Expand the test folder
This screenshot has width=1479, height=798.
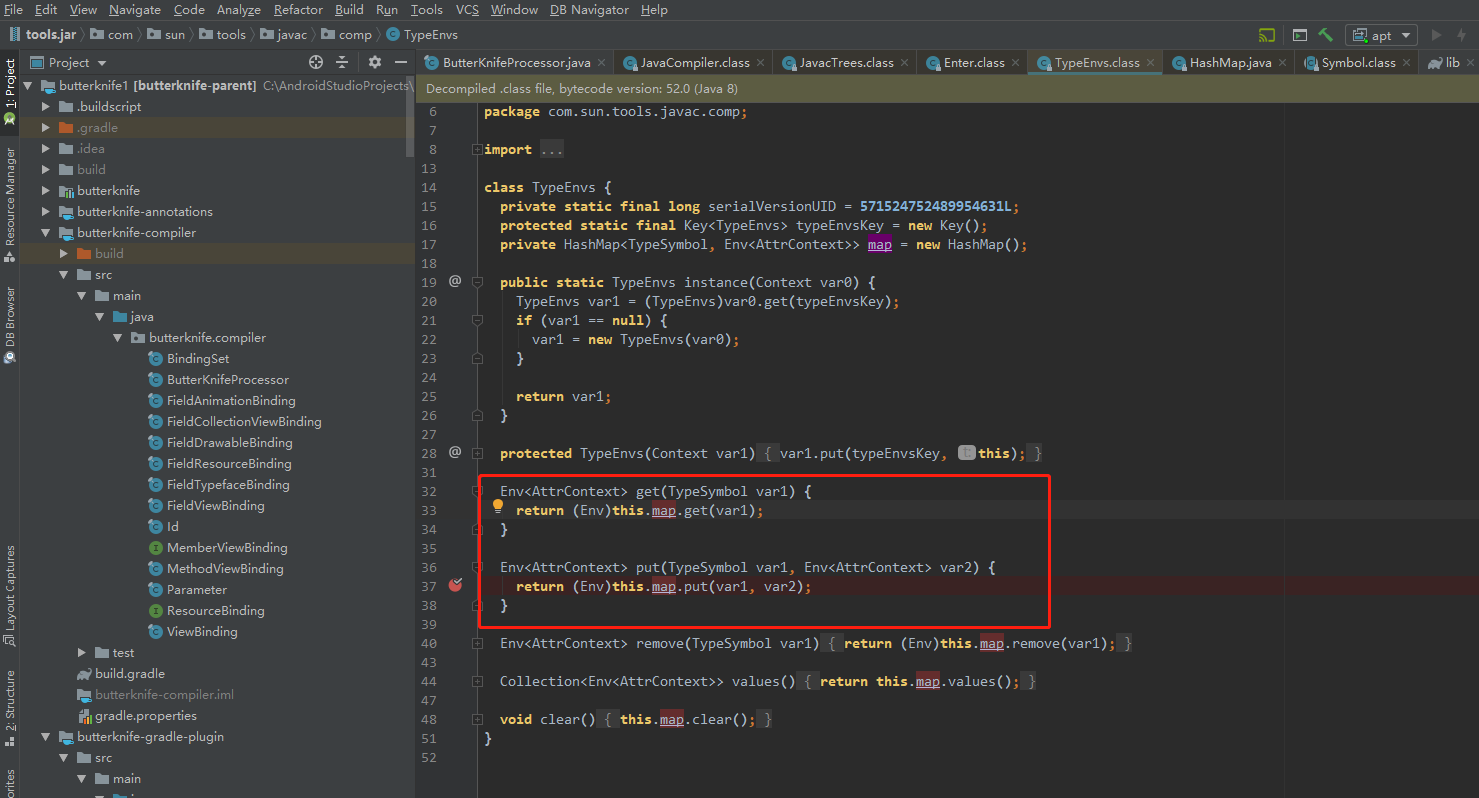(82, 652)
